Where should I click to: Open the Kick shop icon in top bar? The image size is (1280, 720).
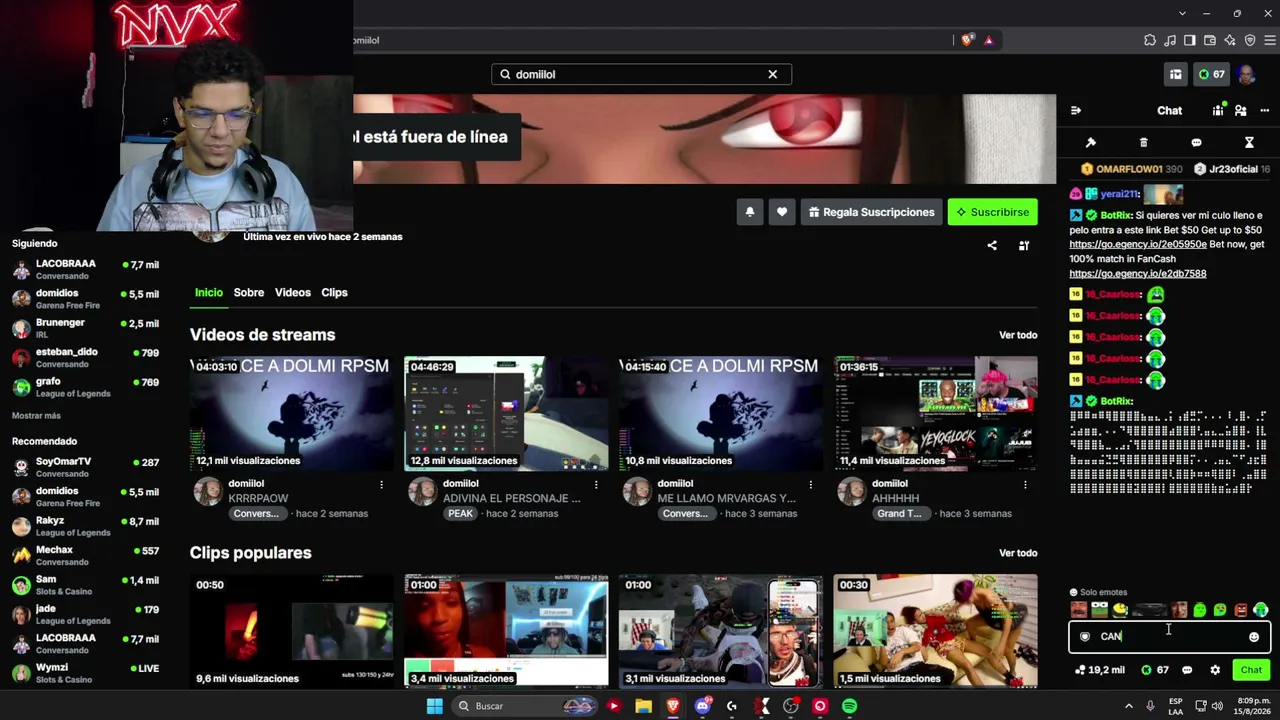(1176, 74)
